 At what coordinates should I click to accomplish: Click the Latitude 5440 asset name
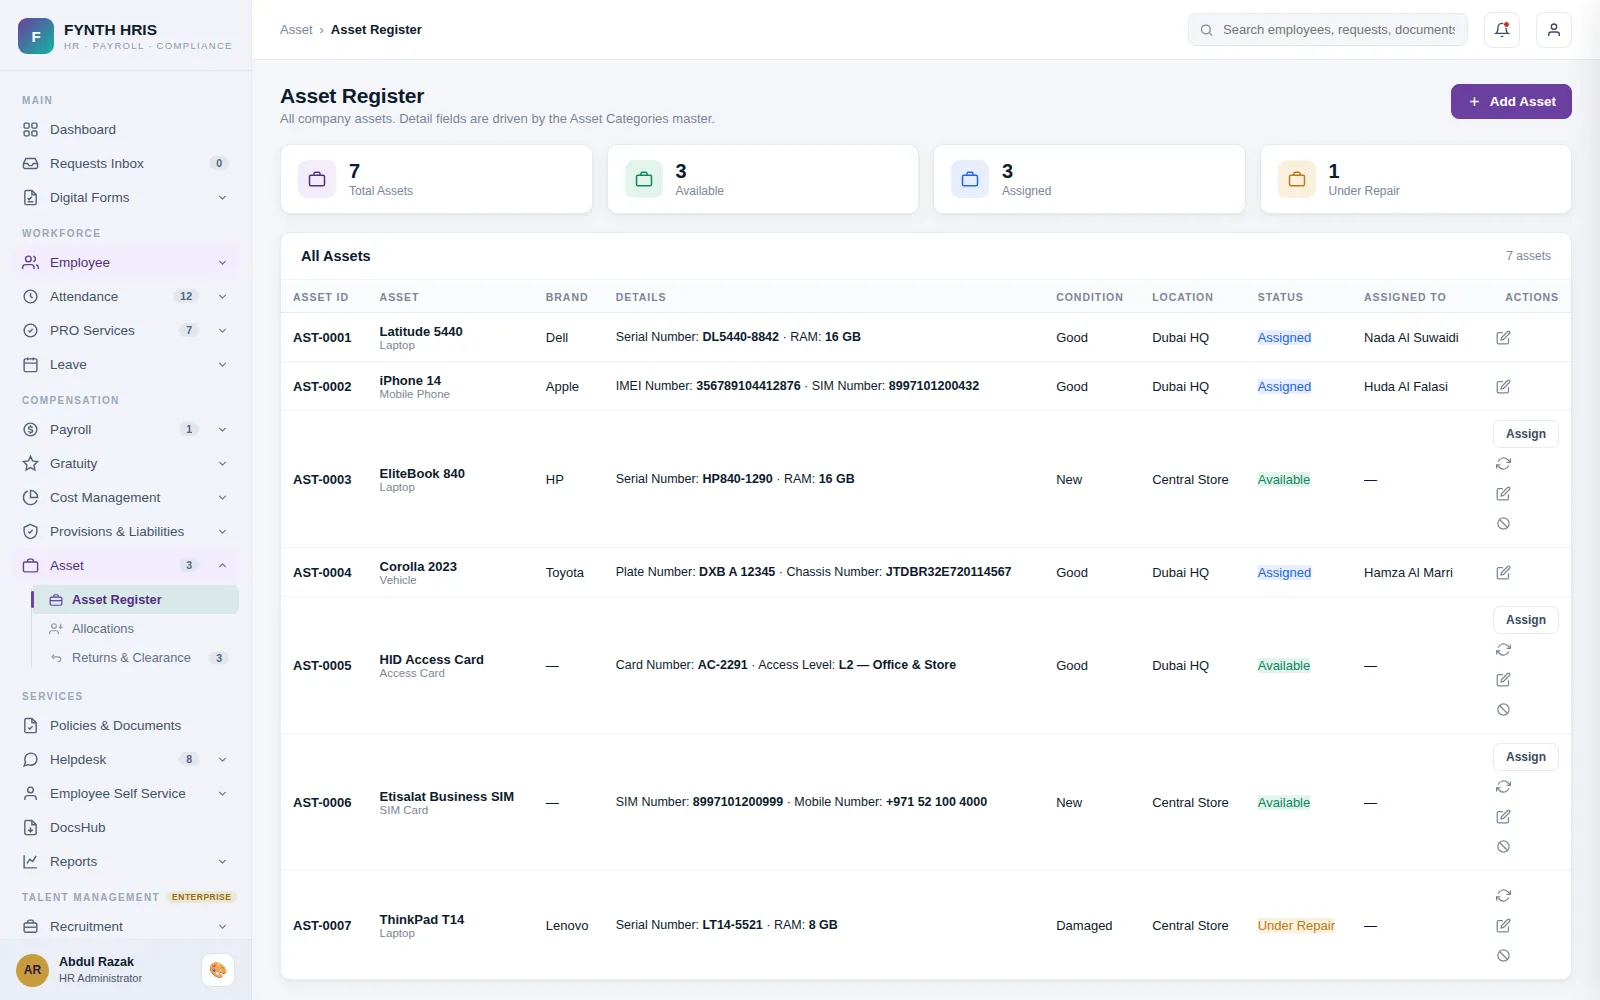click(421, 332)
